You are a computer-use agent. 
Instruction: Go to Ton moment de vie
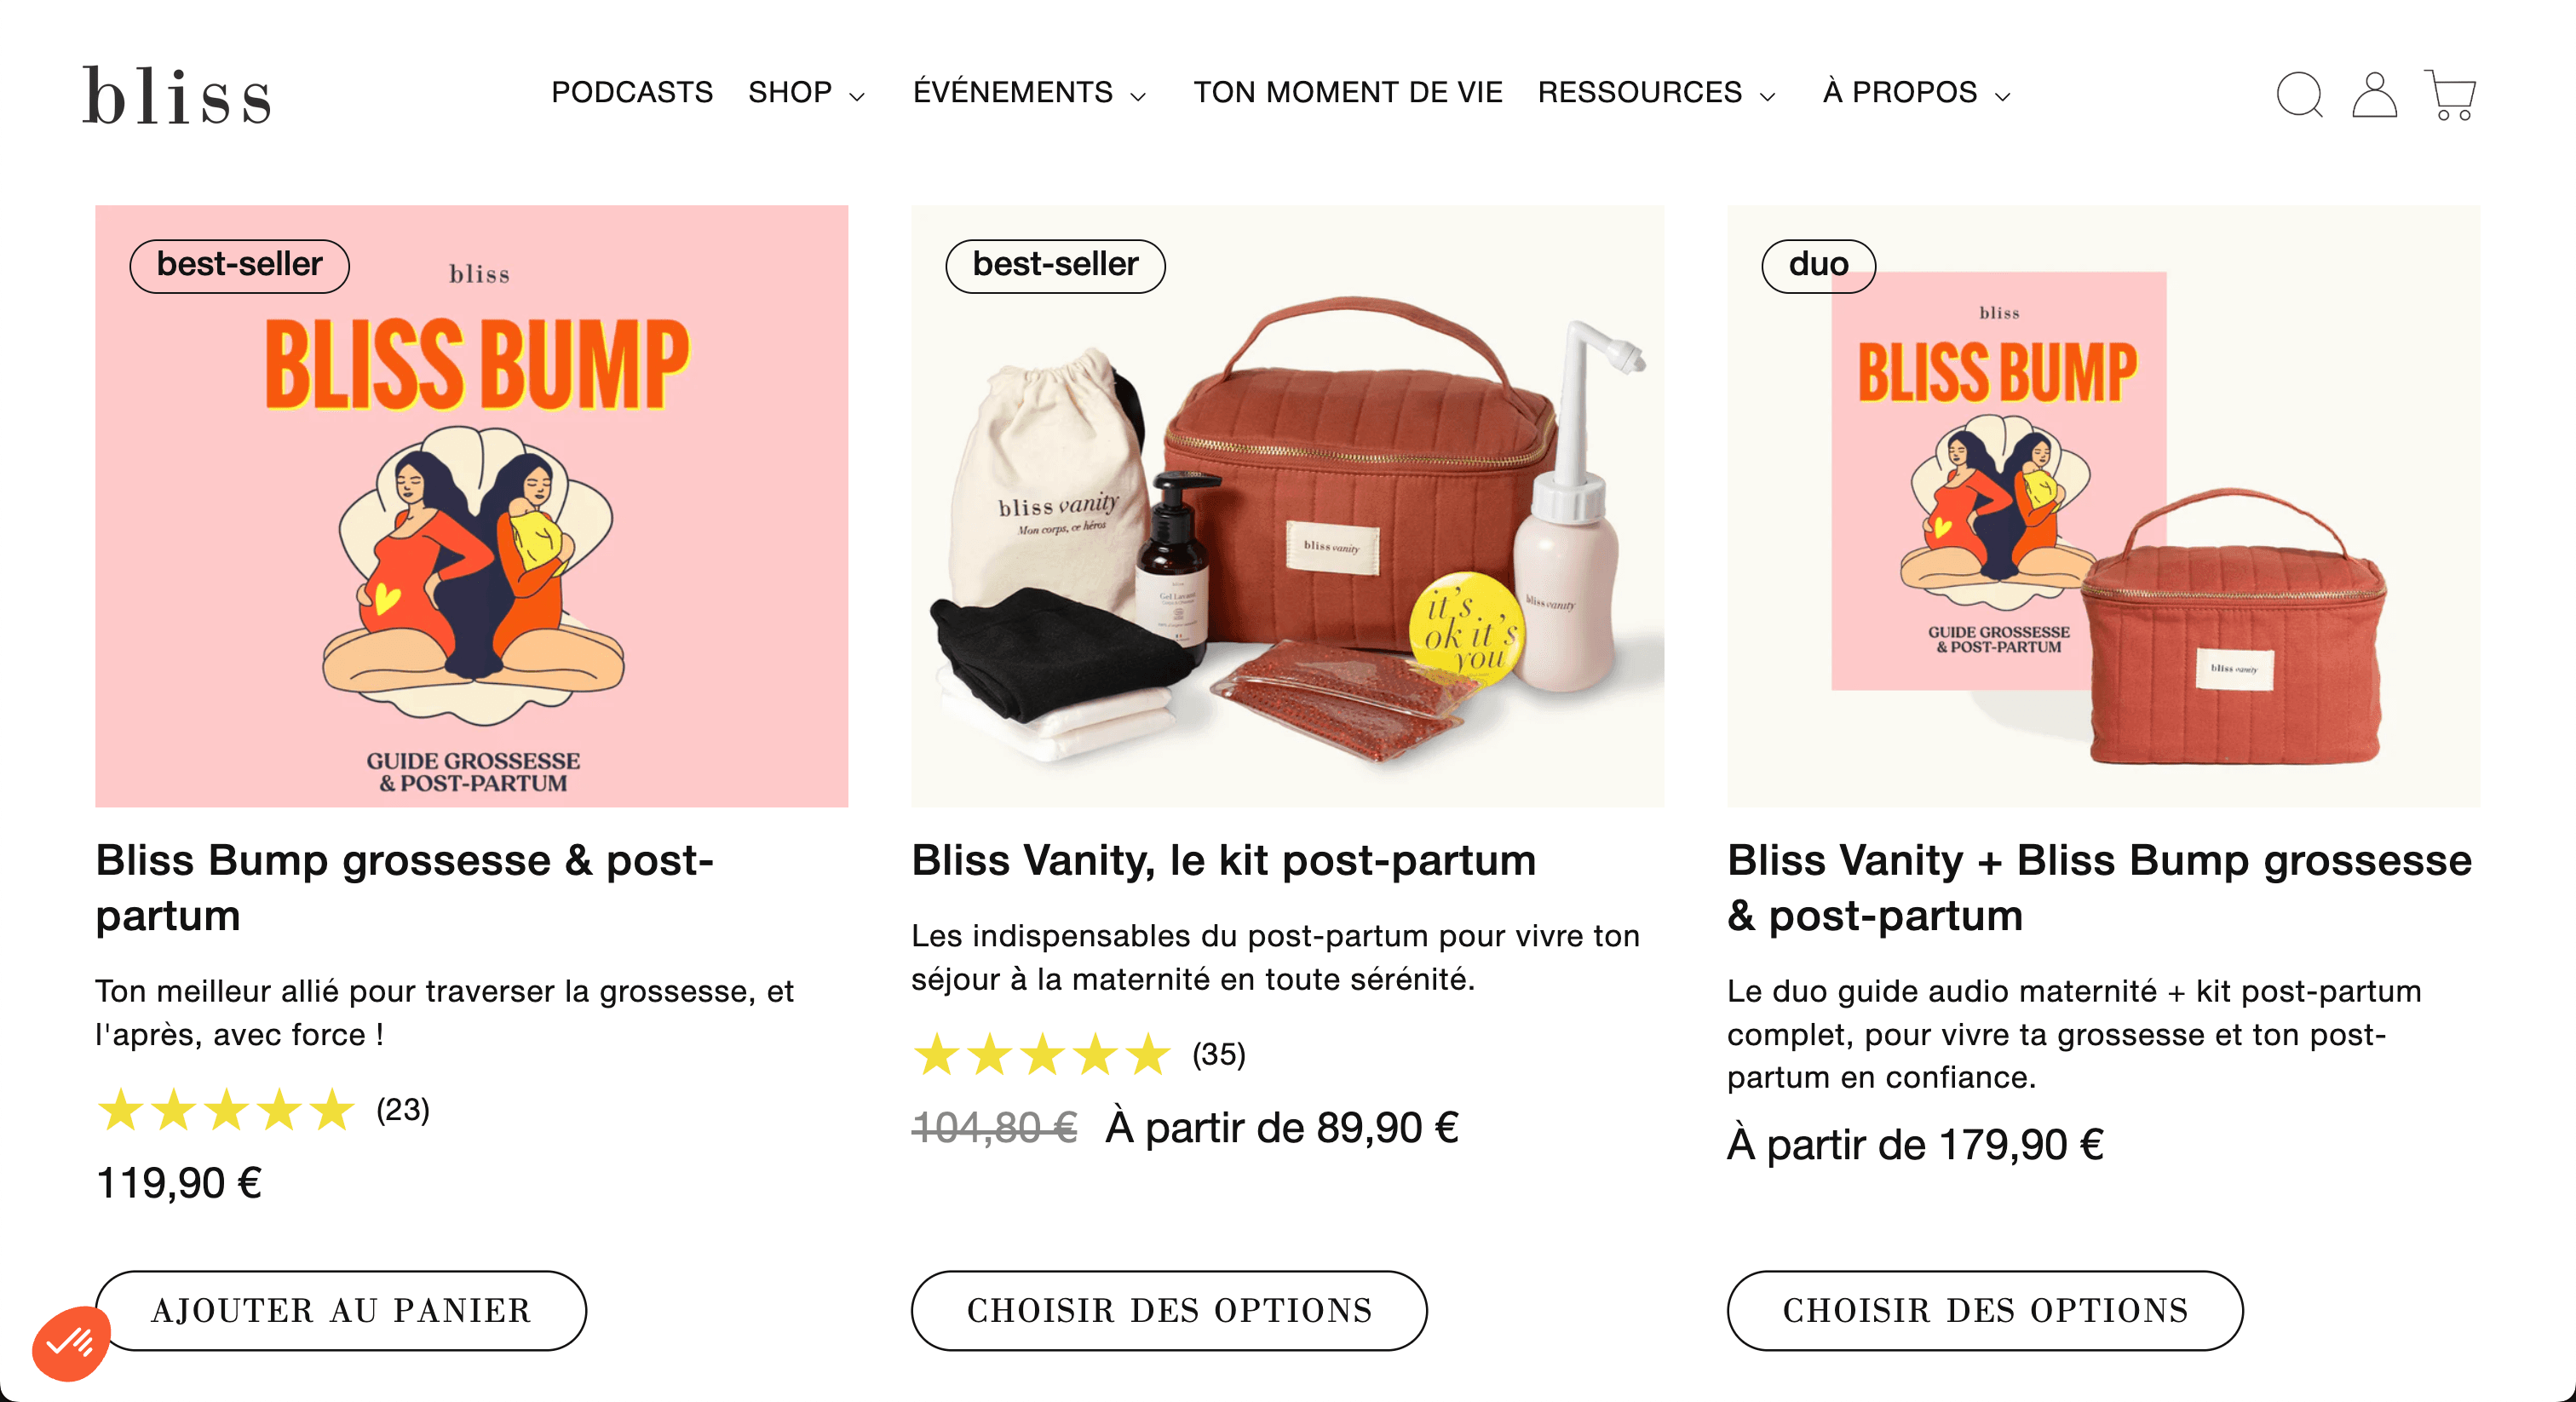[1347, 93]
